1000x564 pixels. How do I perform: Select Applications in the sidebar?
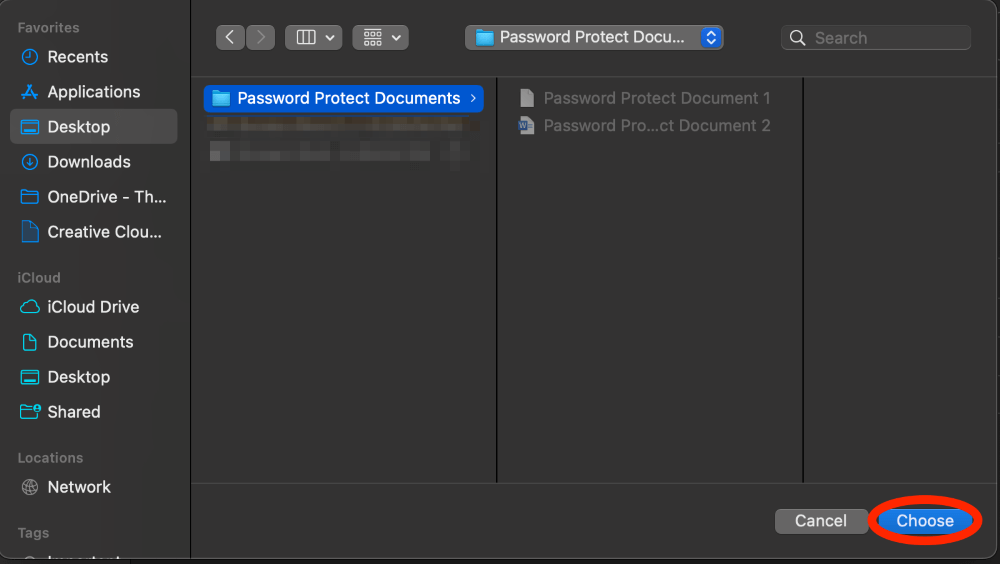coord(93,92)
